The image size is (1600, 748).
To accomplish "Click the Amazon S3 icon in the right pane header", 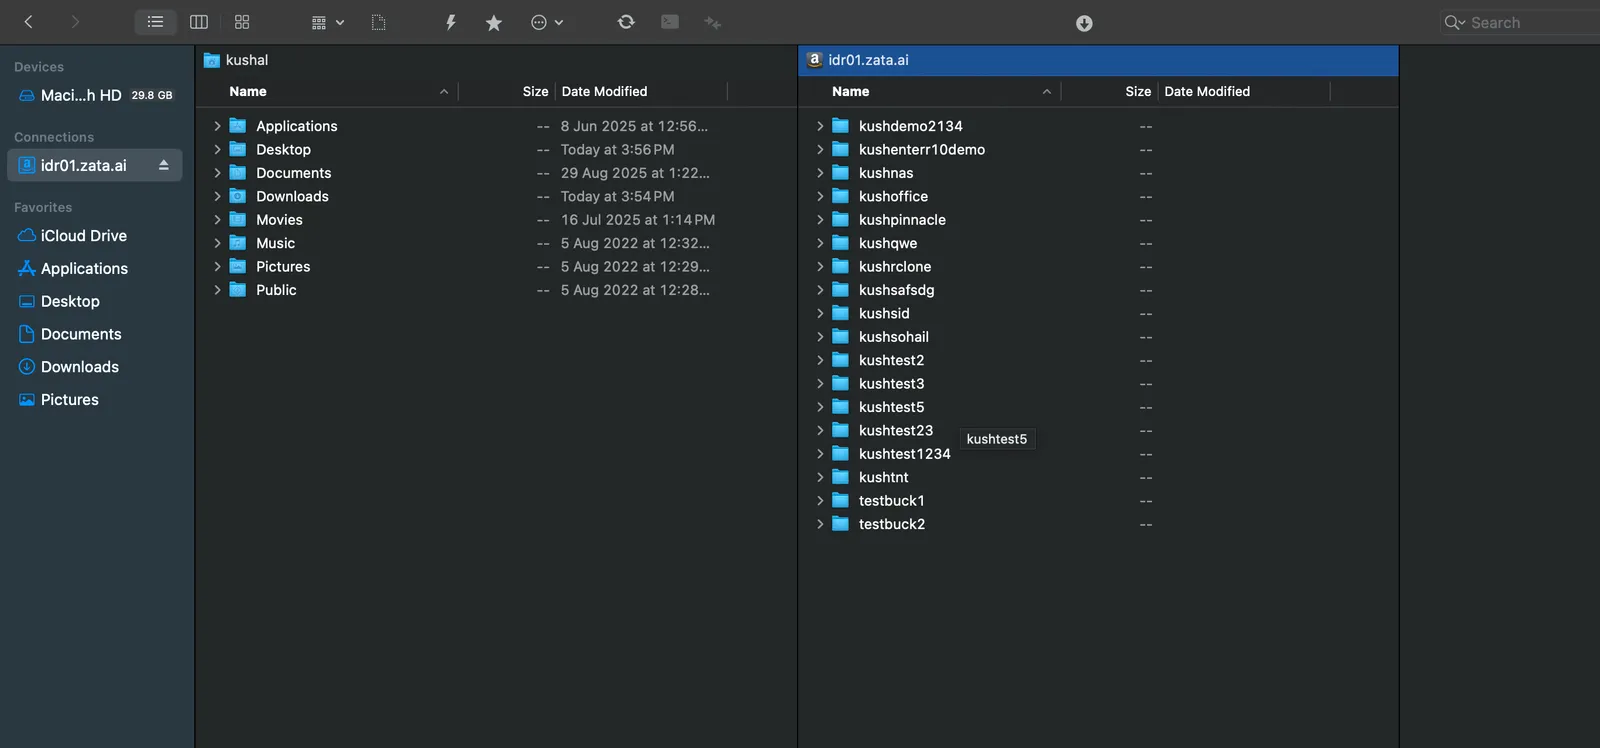I will coord(815,60).
